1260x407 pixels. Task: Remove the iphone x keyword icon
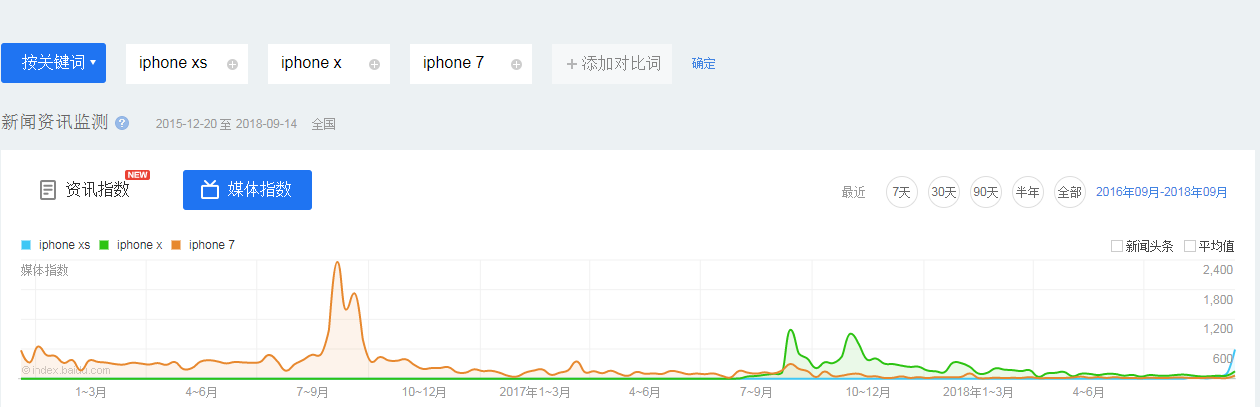click(x=375, y=64)
